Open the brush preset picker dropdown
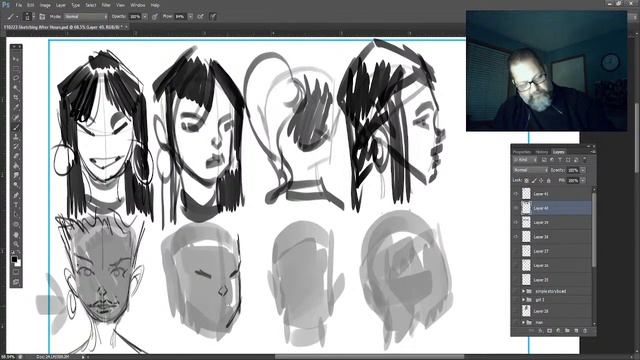 [33, 17]
